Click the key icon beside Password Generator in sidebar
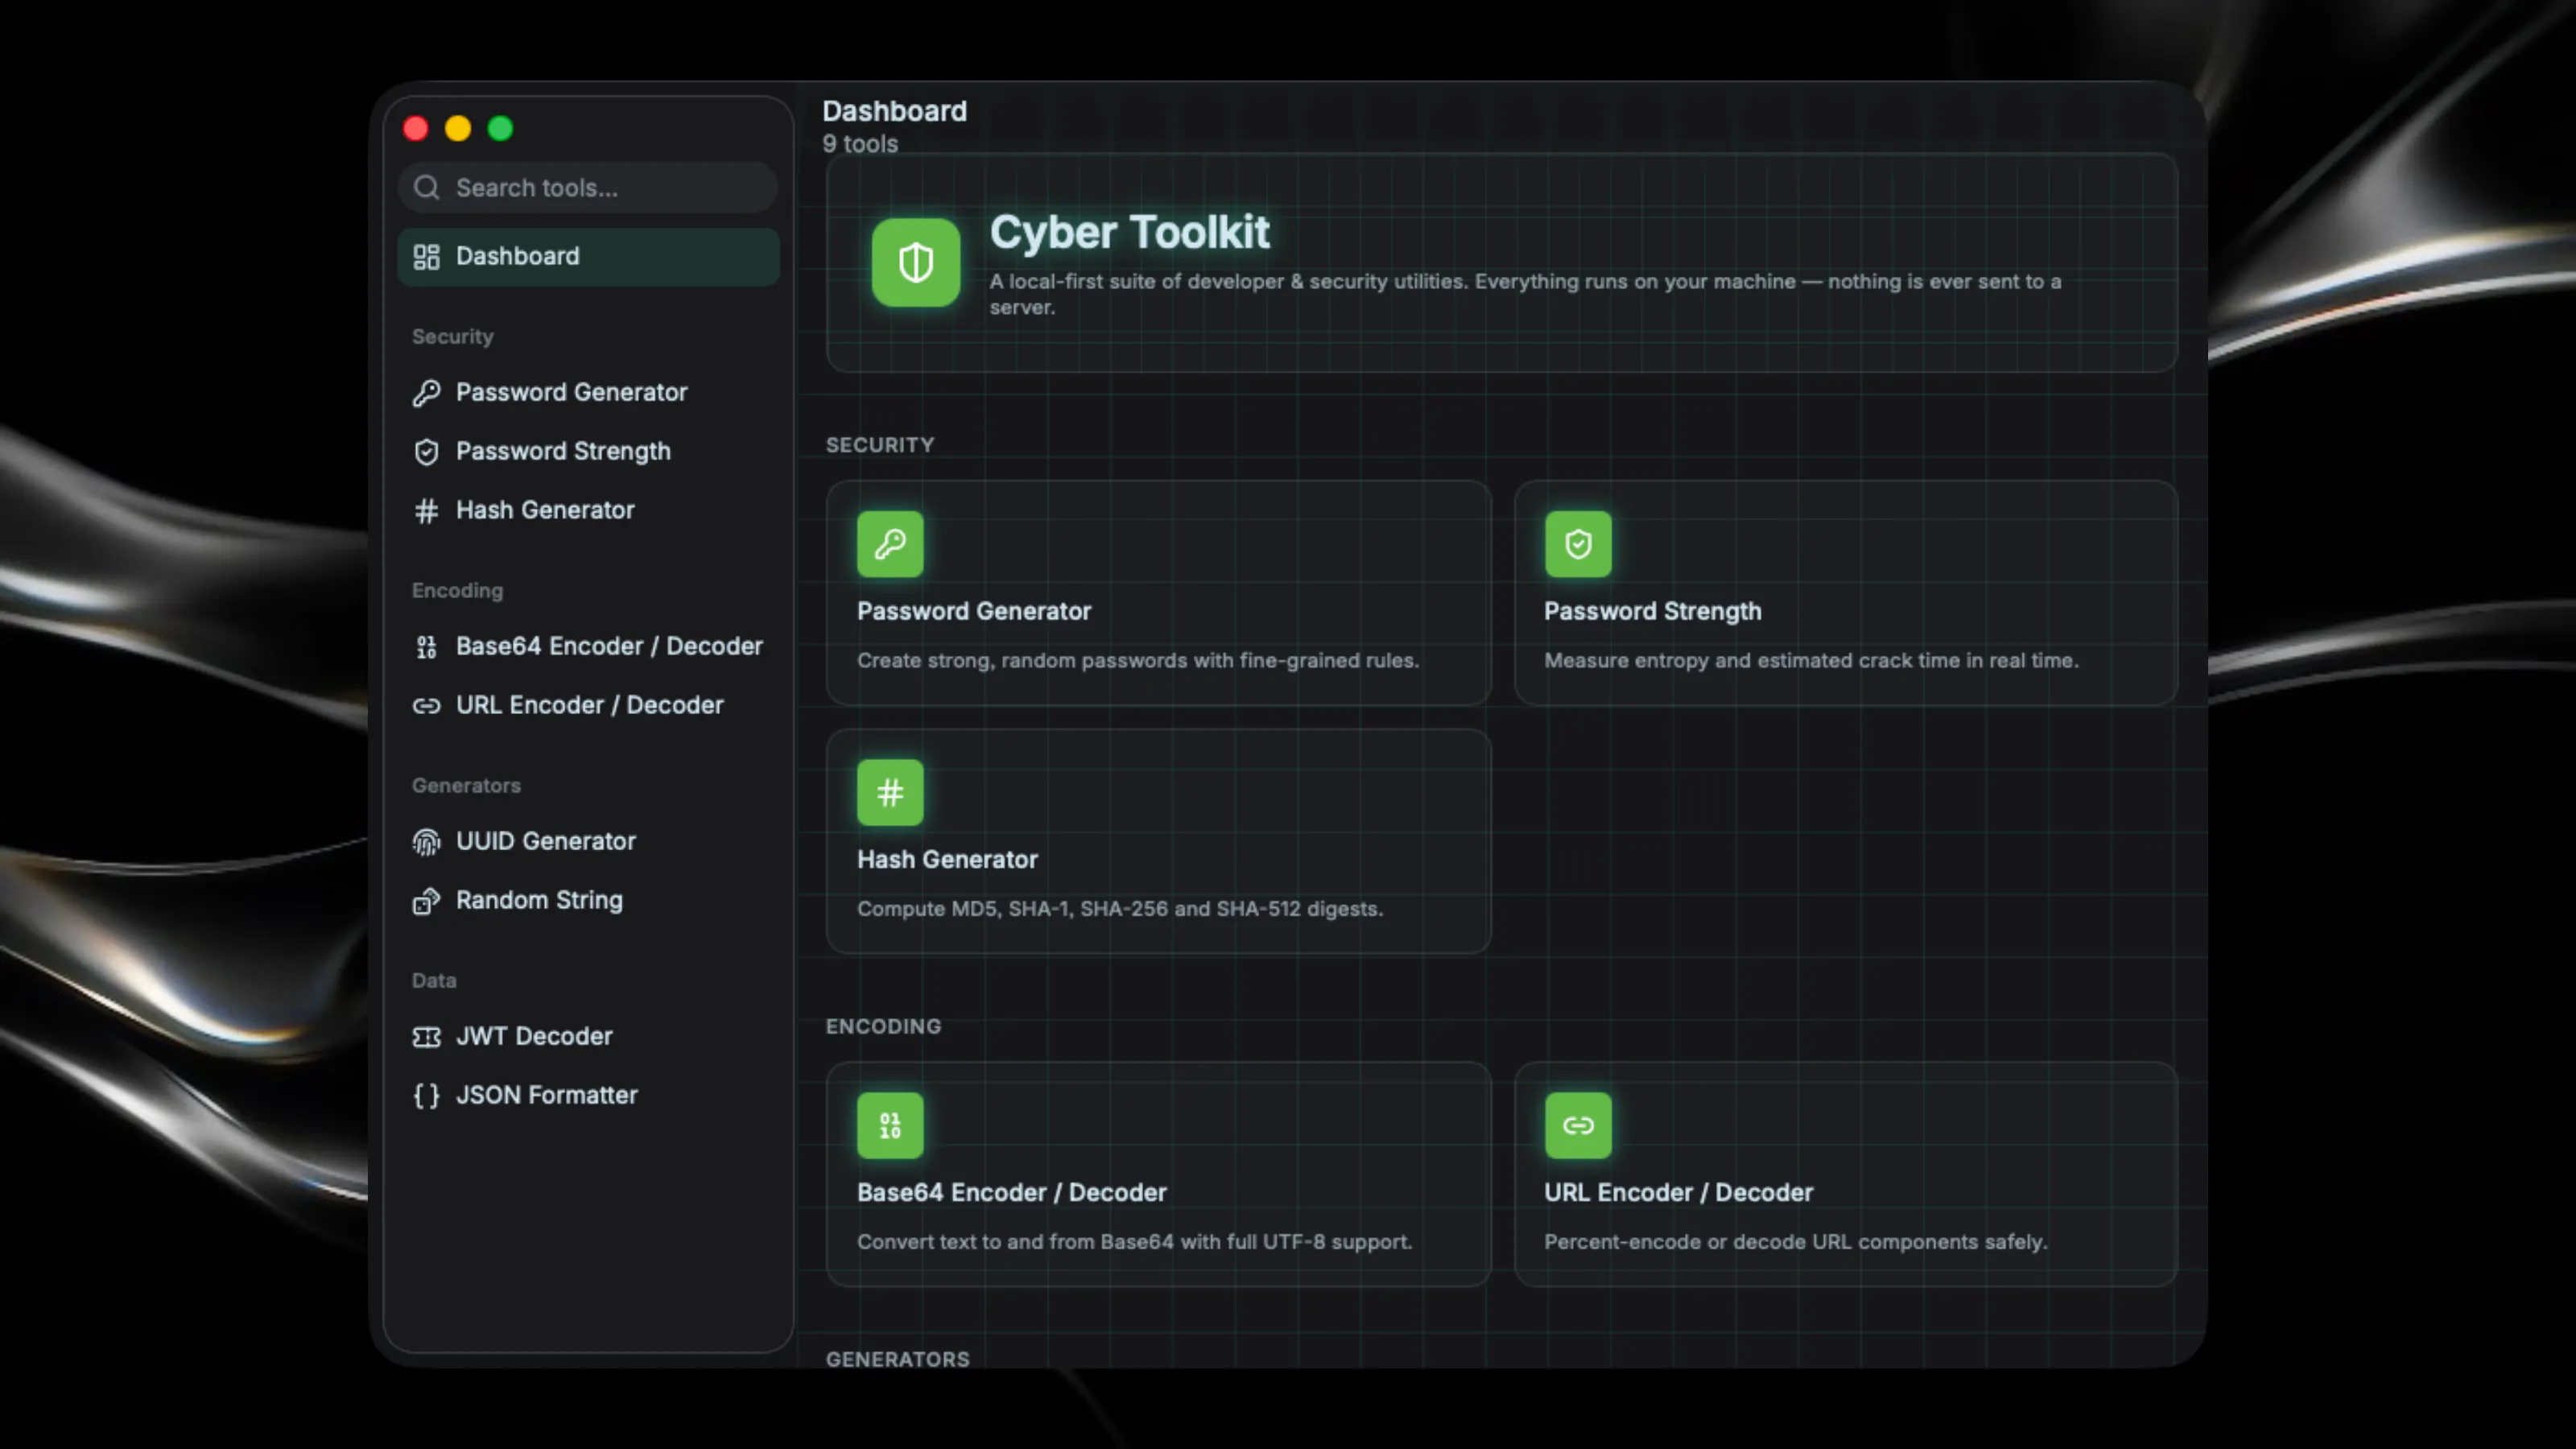 point(427,393)
